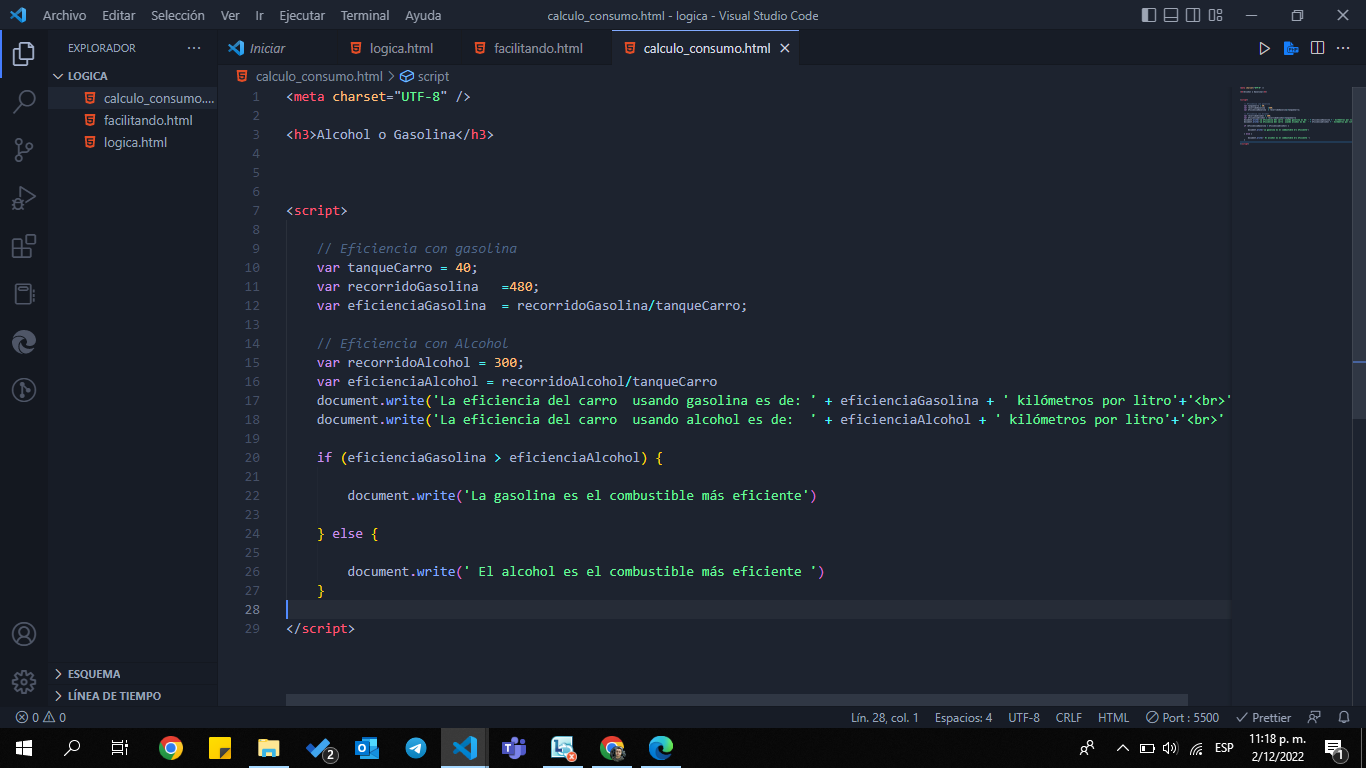The width and height of the screenshot is (1366, 768).
Task: Open Google Chrome from taskbar
Action: (x=171, y=748)
